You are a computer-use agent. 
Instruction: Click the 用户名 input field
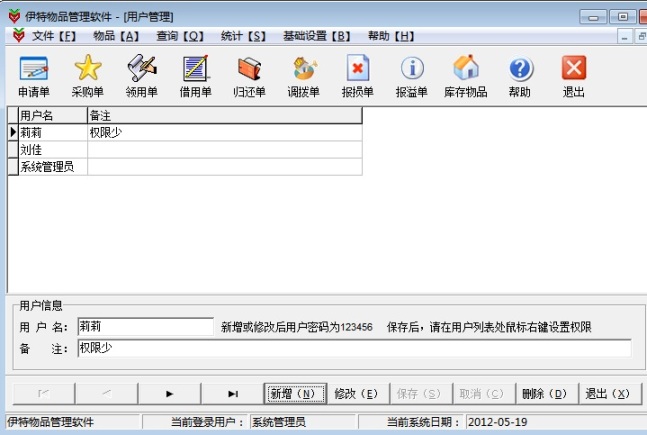point(146,326)
